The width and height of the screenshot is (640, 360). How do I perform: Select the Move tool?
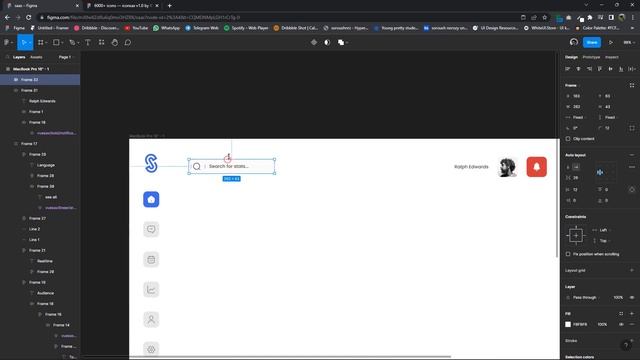pyautogui.click(x=24, y=42)
